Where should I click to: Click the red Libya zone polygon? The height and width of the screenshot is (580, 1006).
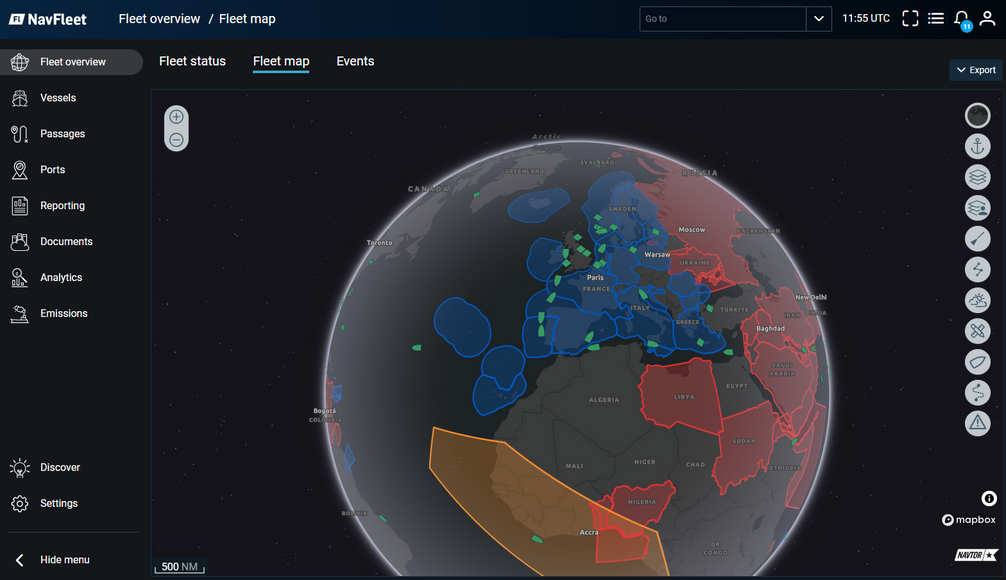click(x=680, y=398)
